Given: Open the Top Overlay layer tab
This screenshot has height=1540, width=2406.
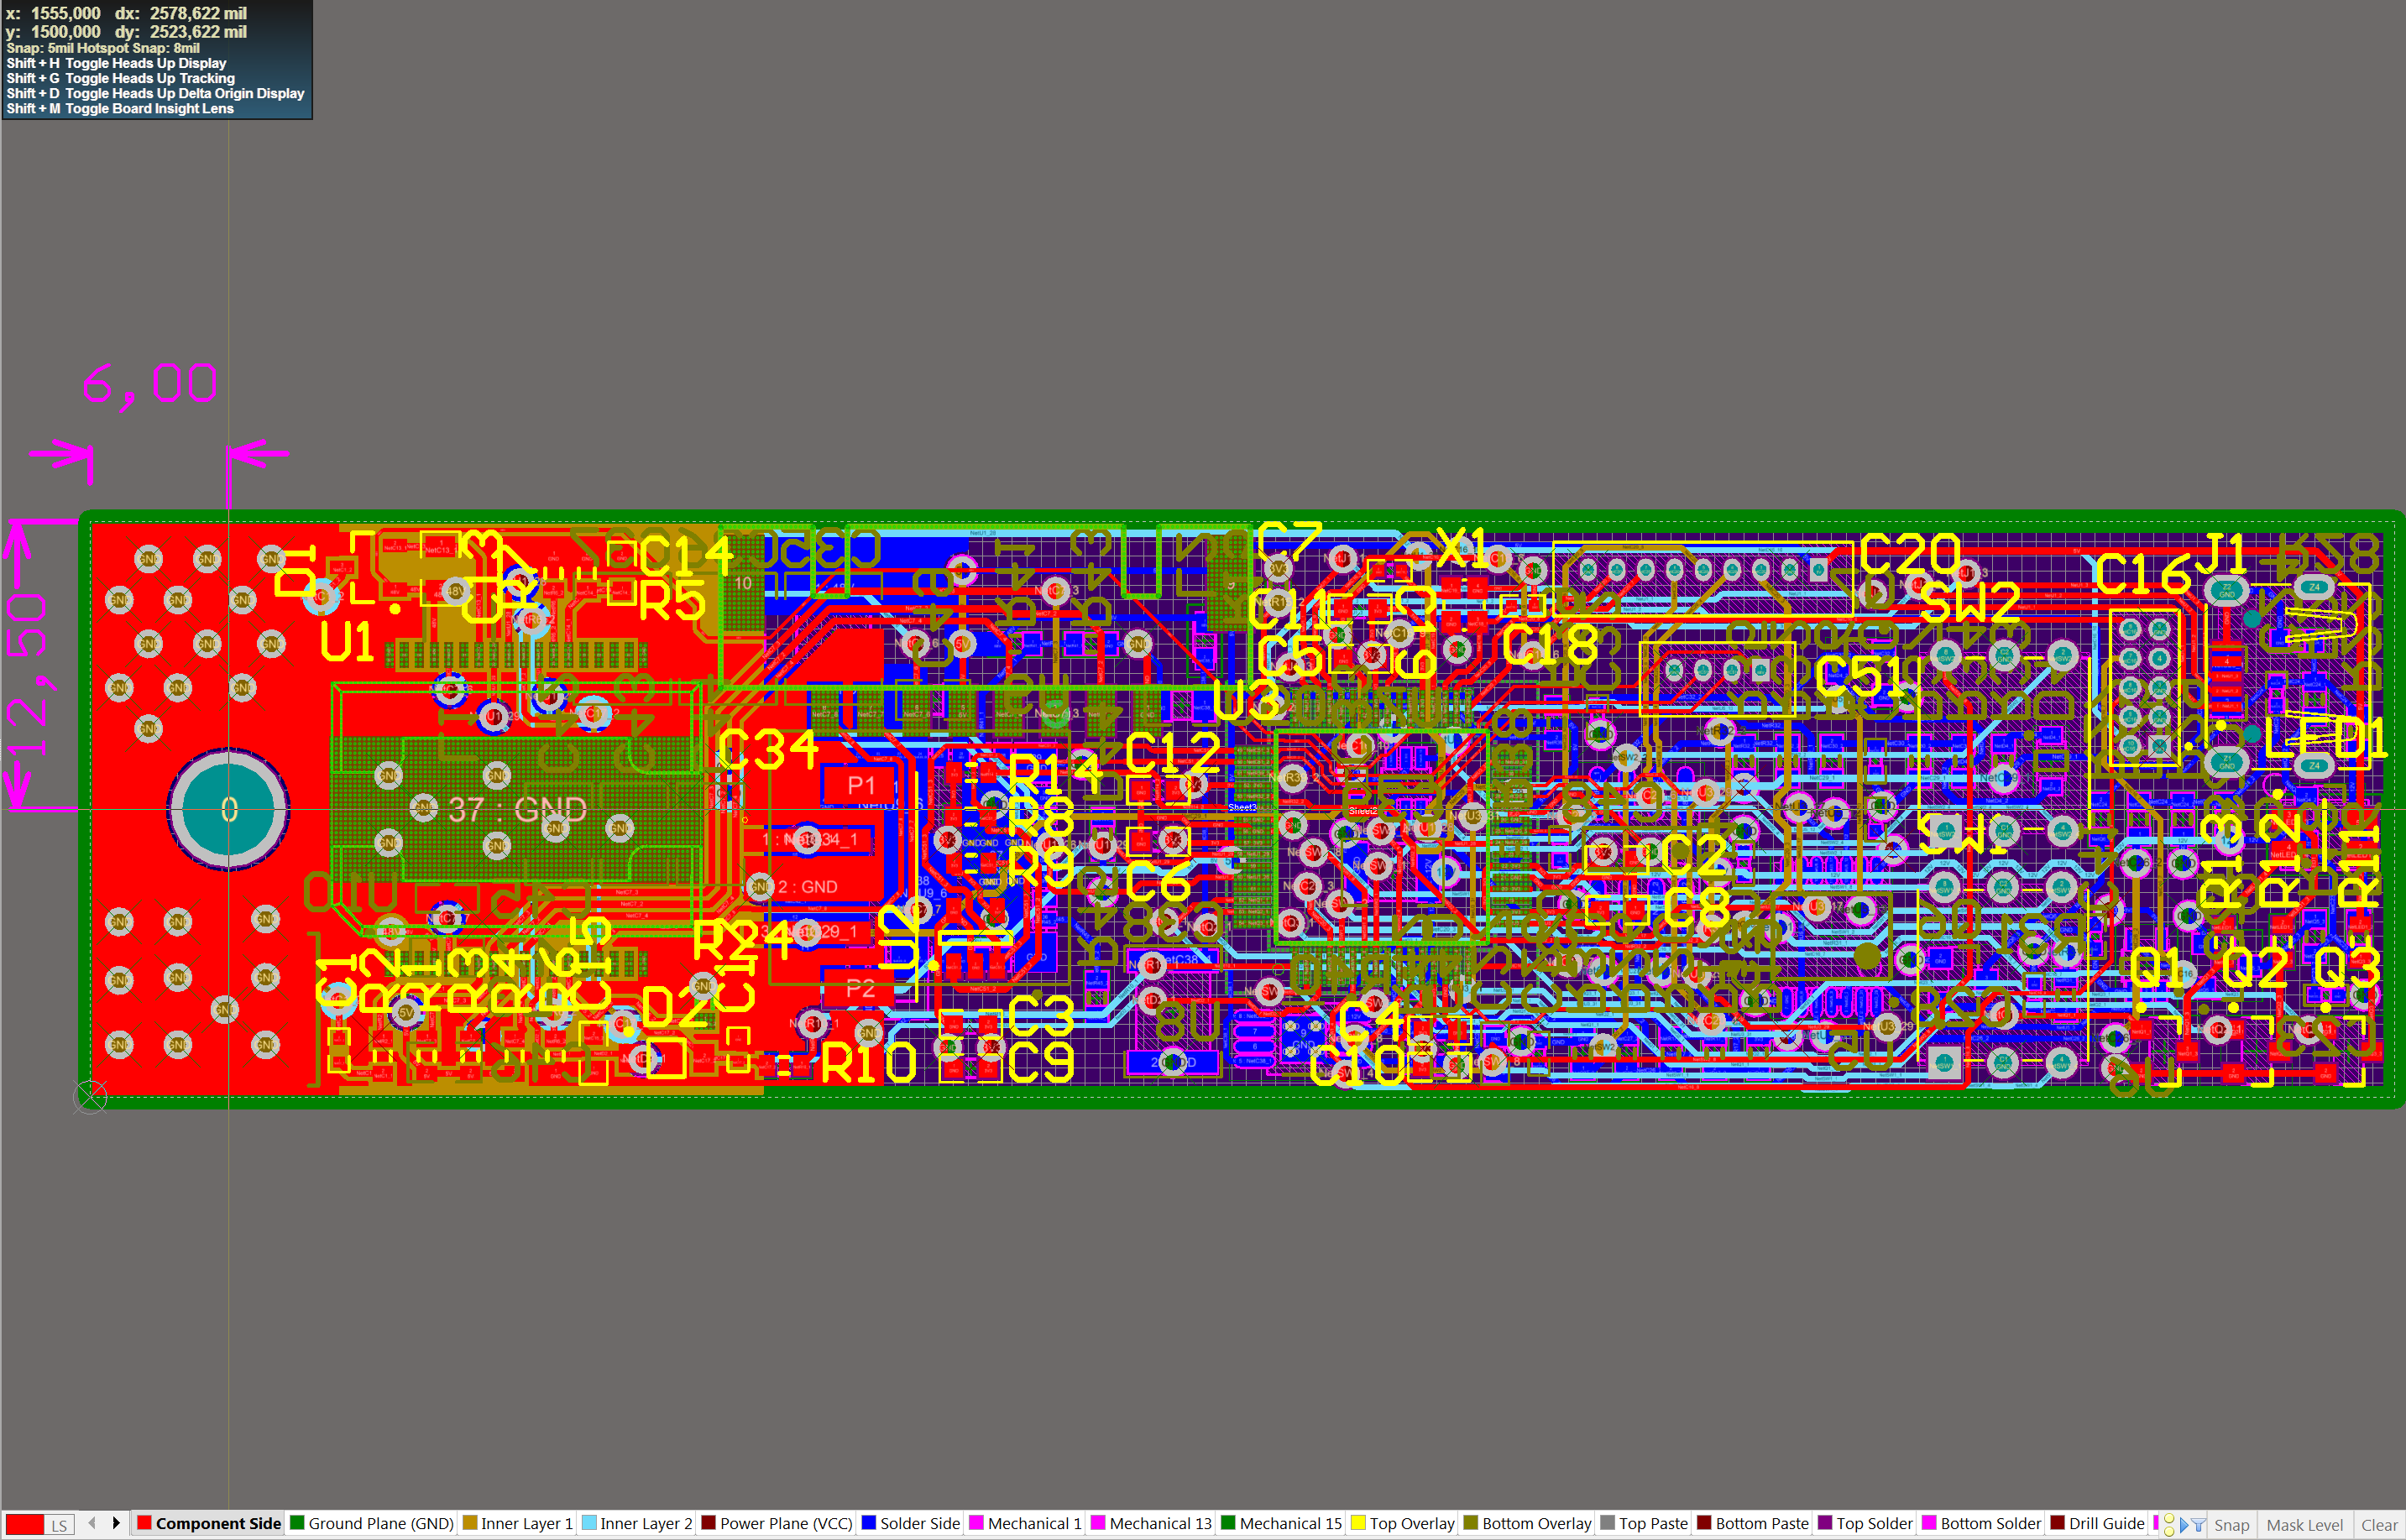Looking at the screenshot, I should point(1411,1524).
